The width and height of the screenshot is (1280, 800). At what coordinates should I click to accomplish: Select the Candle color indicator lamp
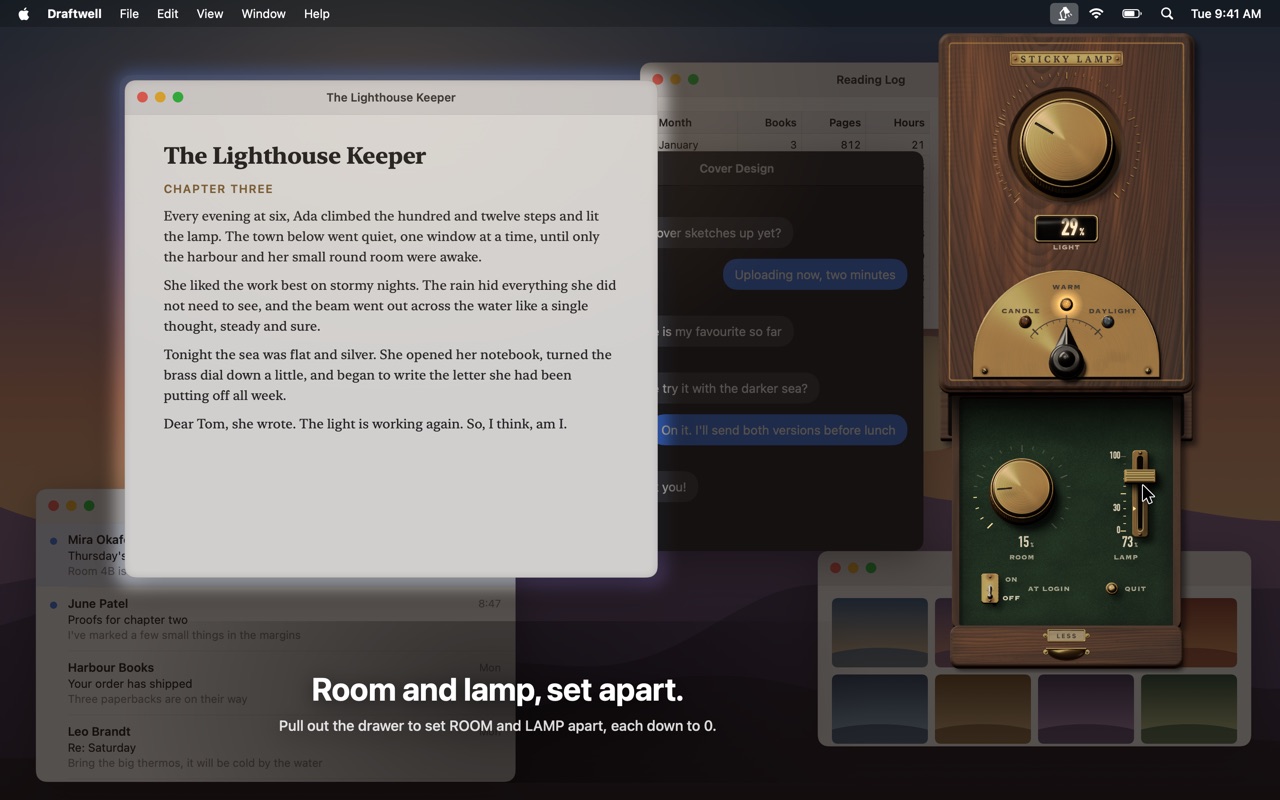(1025, 322)
